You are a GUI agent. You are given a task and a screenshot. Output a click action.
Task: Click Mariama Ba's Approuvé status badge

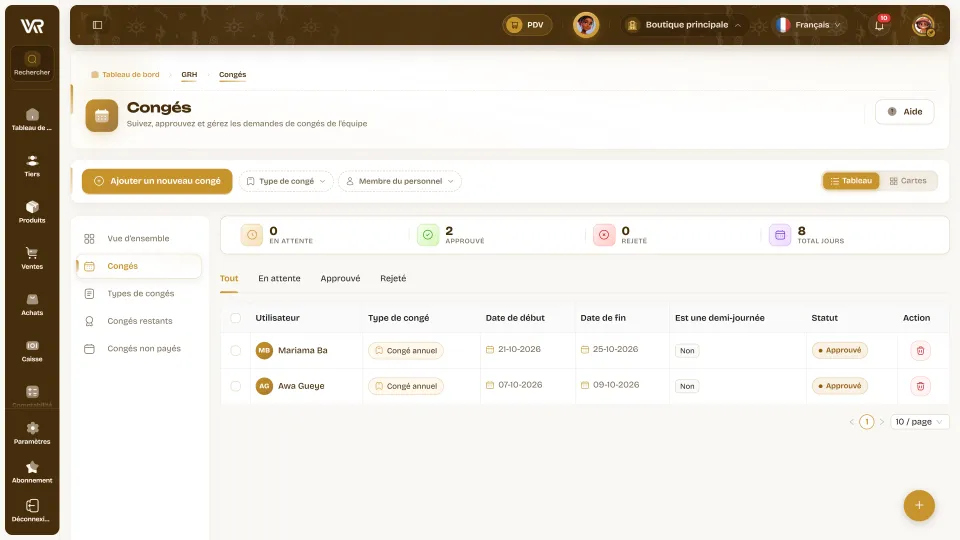(x=839, y=351)
